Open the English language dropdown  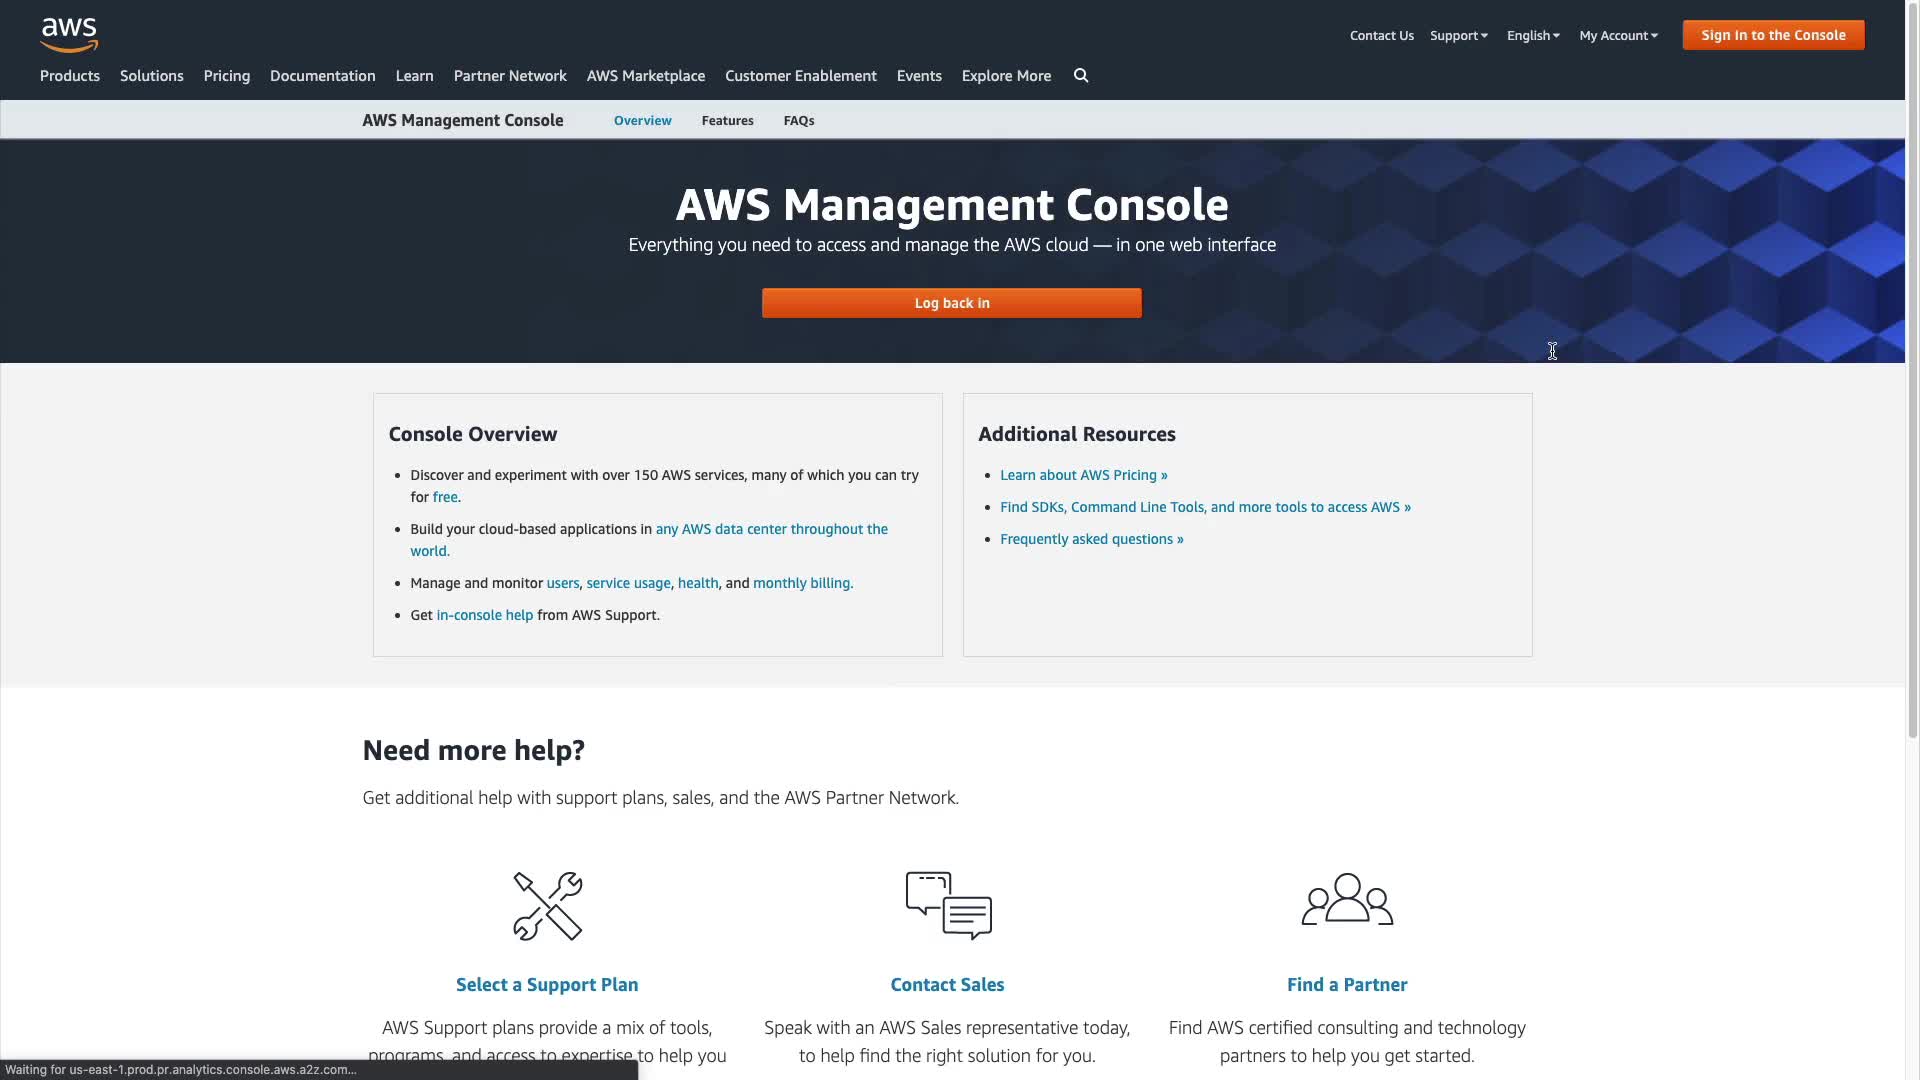1533,35
